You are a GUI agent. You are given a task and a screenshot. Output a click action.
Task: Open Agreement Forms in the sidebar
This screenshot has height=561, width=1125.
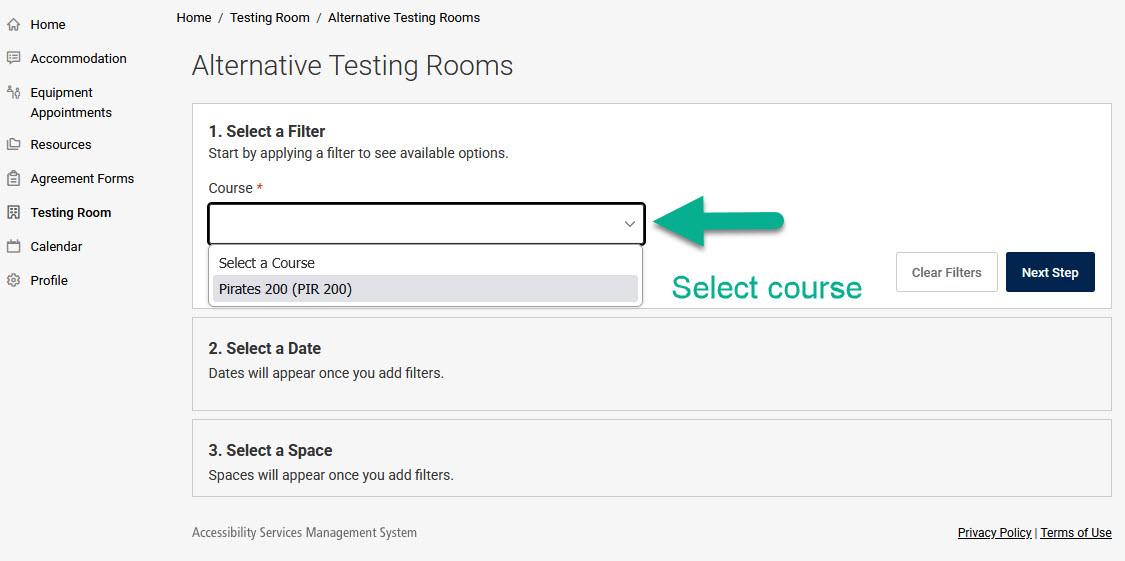pyautogui.click(x=82, y=178)
